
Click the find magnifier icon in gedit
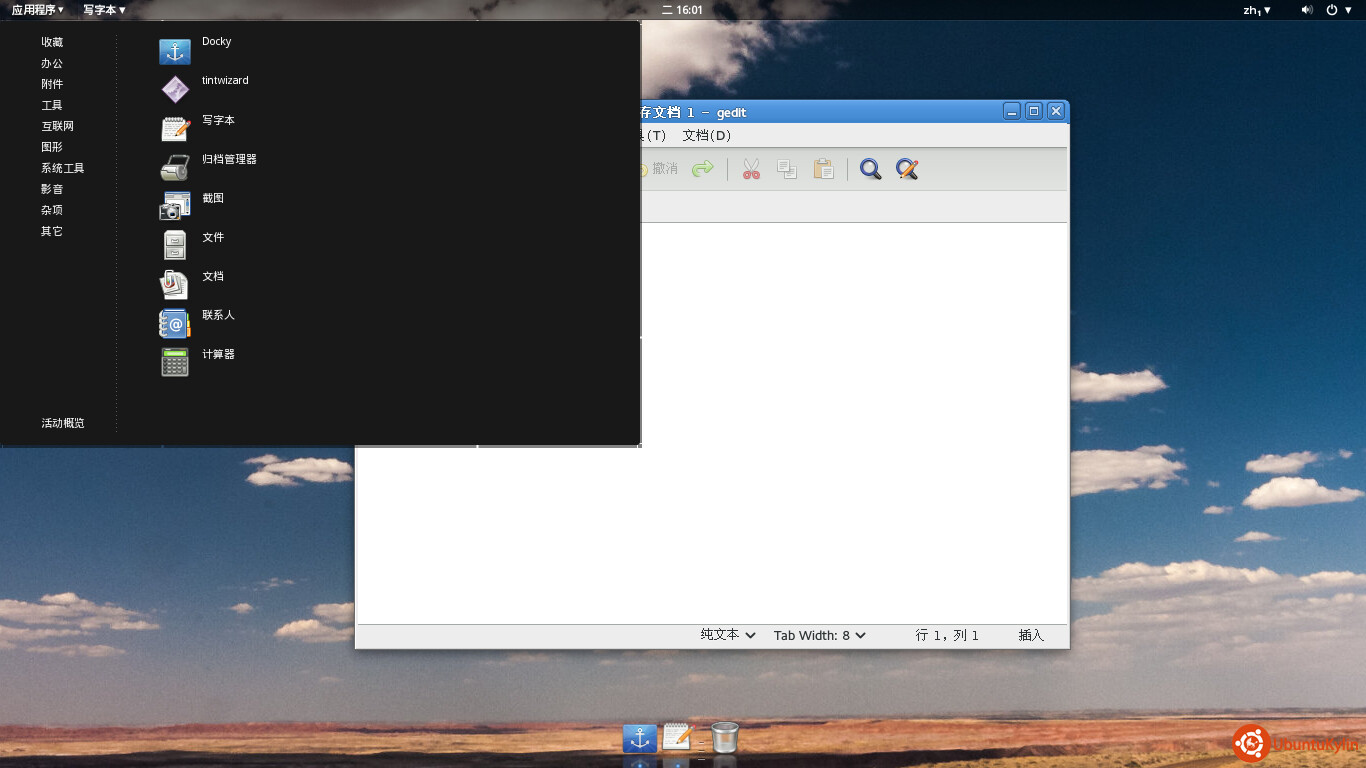pos(870,169)
